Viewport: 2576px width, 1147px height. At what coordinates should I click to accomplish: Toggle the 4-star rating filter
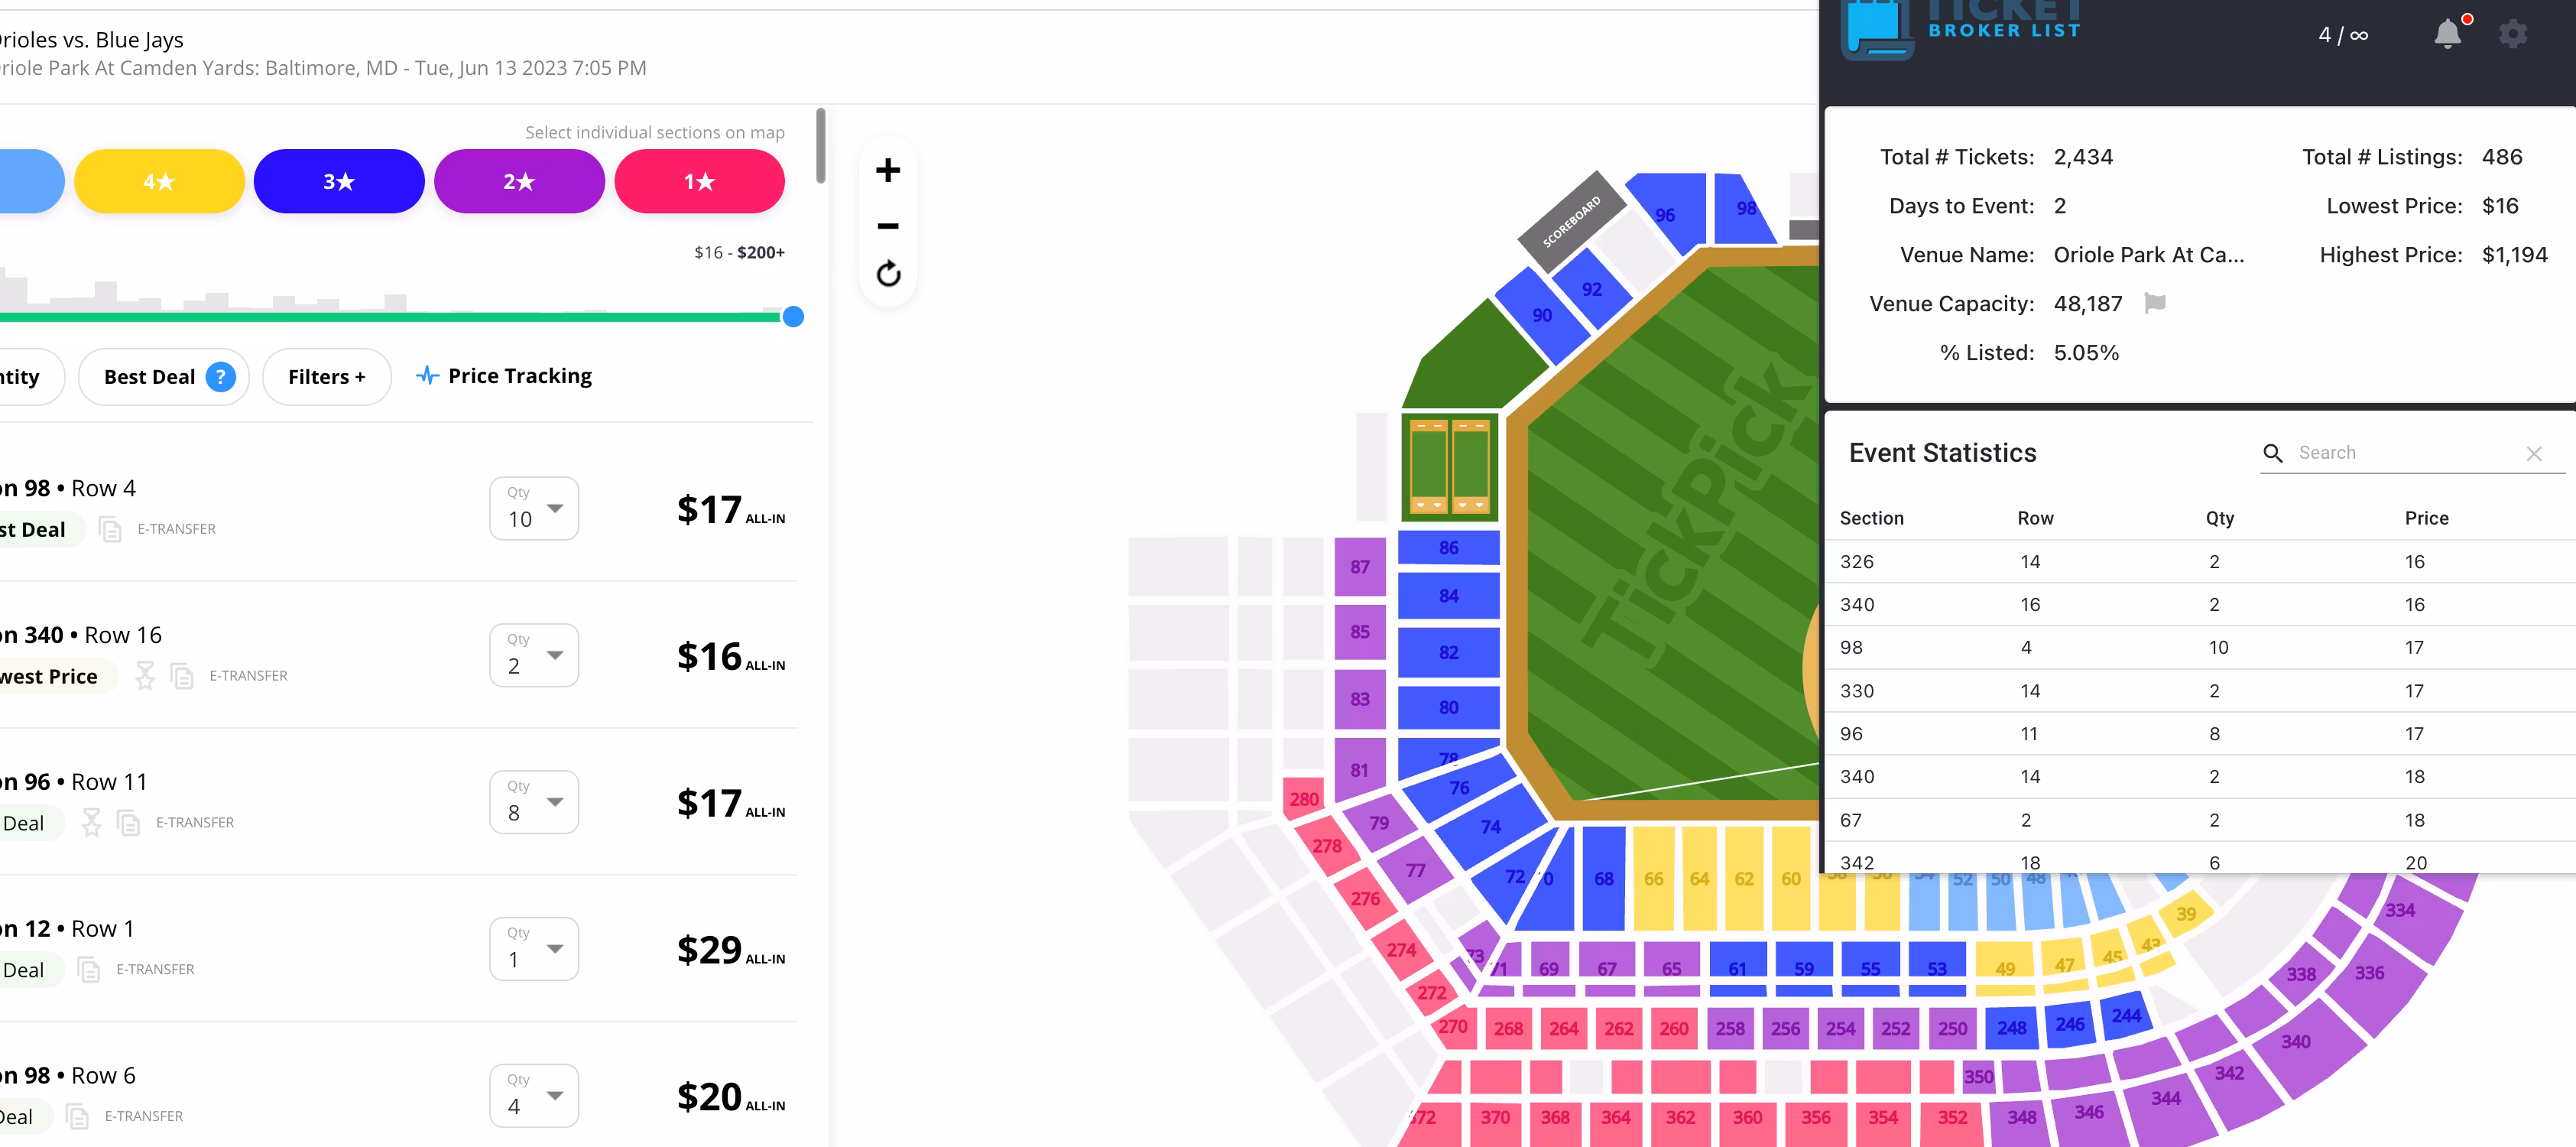(x=159, y=182)
